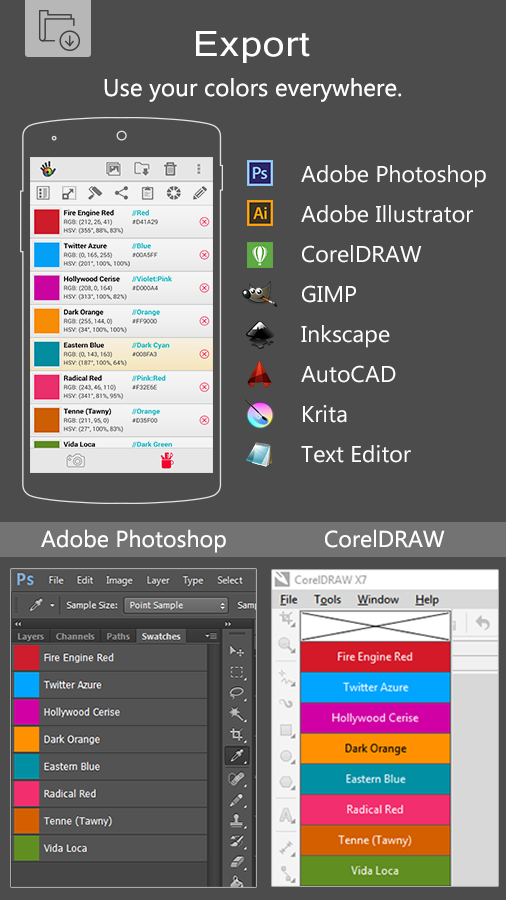Select the Rectangle tool in CorelDRAW's toolbox
The width and height of the screenshot is (506, 900).
click(x=286, y=731)
